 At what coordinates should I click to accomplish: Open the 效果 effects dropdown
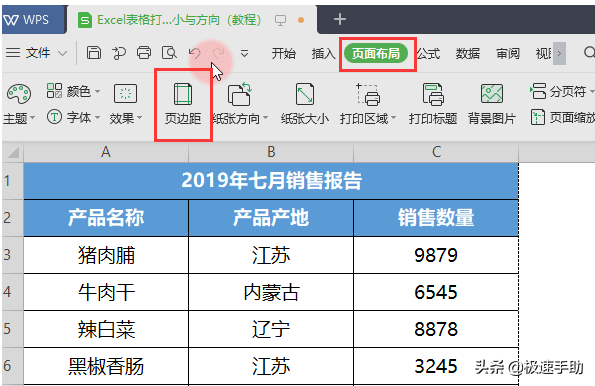(x=126, y=104)
